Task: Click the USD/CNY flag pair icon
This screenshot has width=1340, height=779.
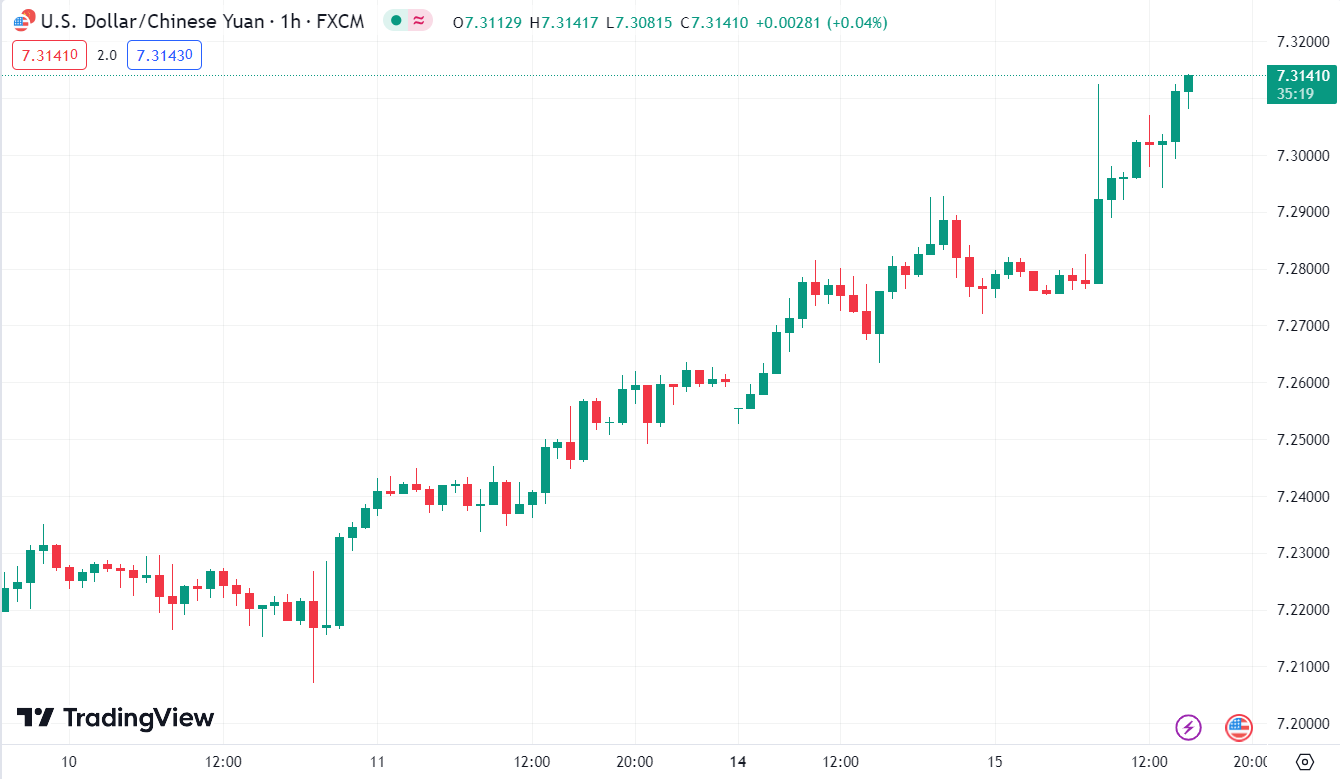Action: pyautogui.click(x=23, y=22)
